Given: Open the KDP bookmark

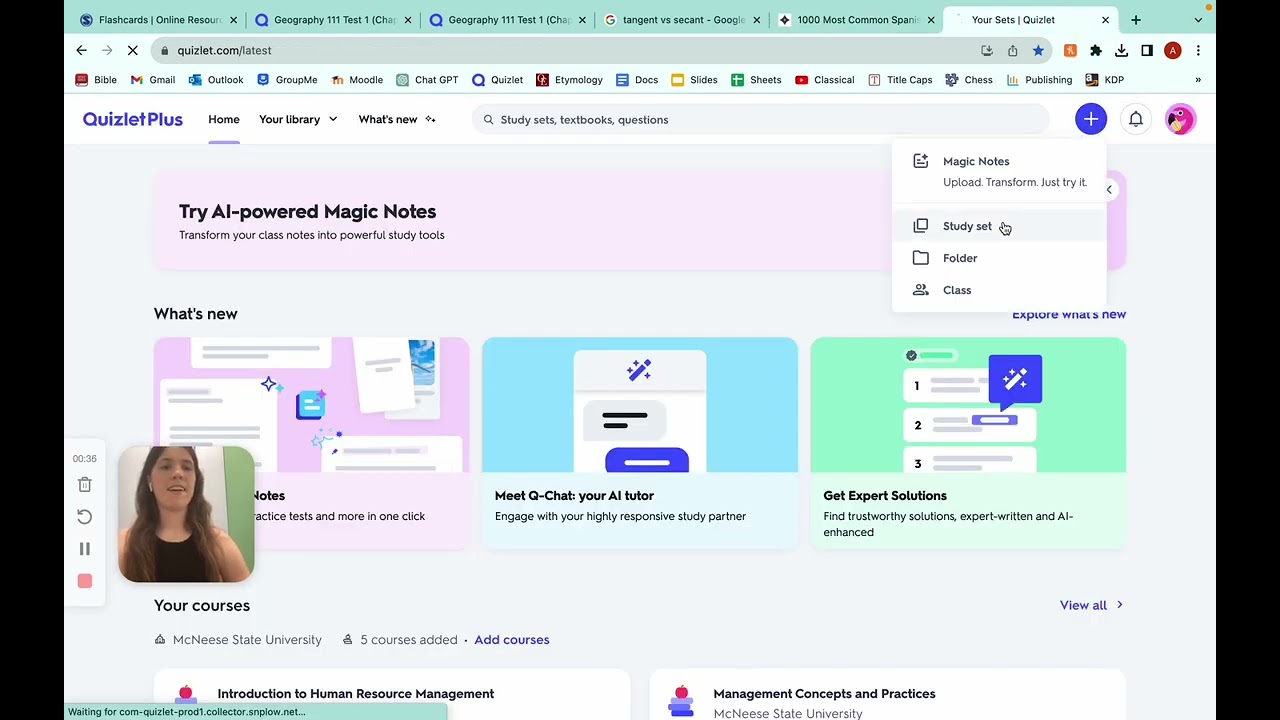Looking at the screenshot, I should (1105, 80).
